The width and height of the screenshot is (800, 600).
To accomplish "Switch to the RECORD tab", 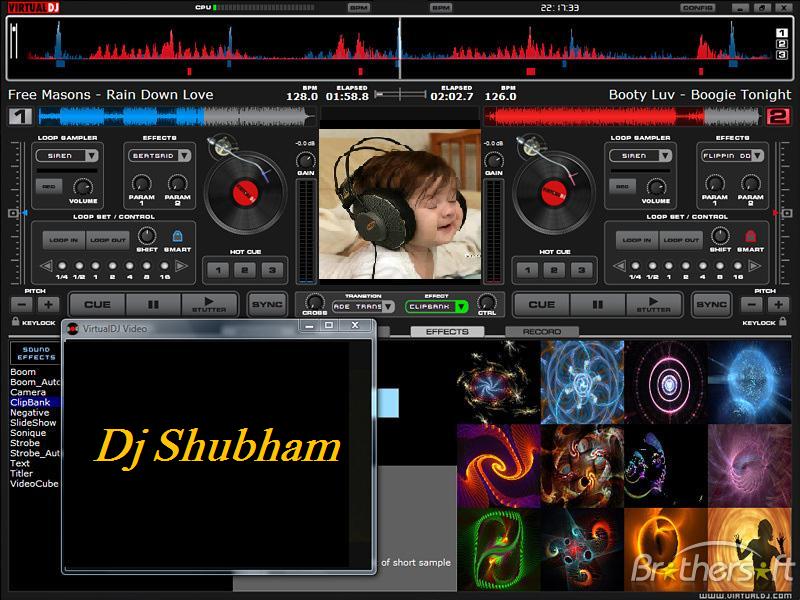I will [542, 332].
